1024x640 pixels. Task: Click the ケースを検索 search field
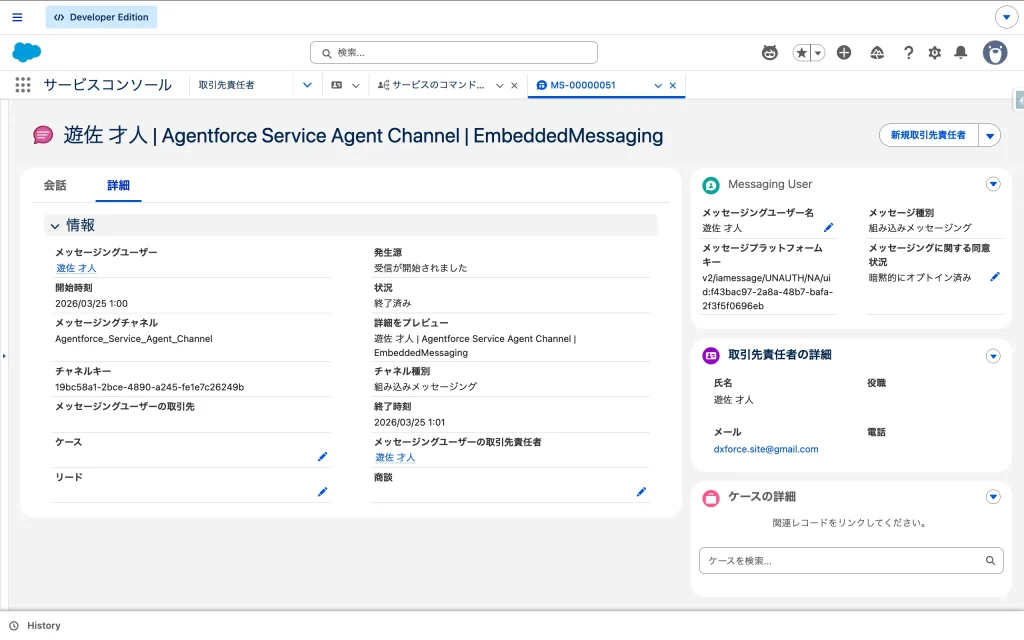coord(842,561)
